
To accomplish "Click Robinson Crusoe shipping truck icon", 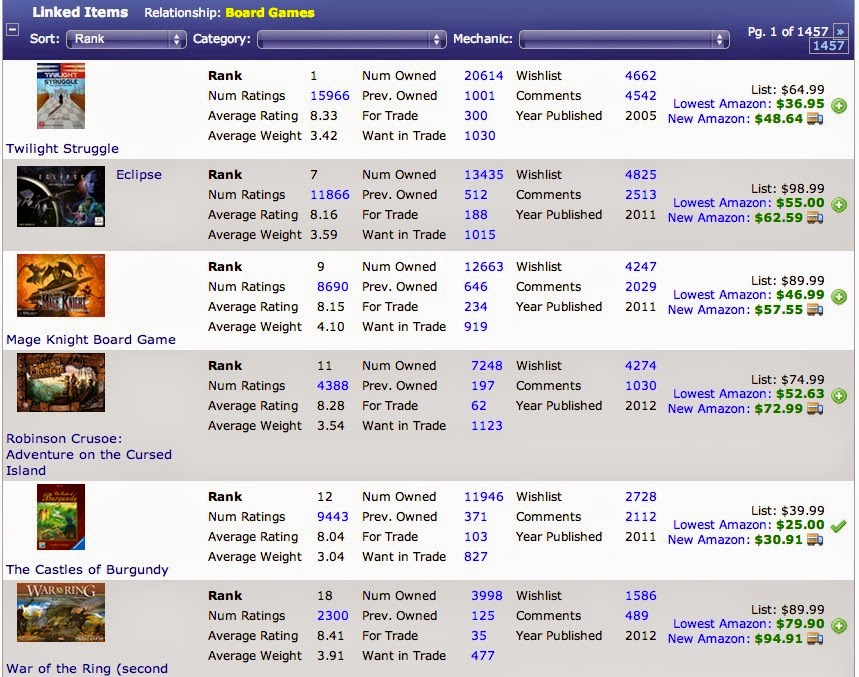I will pos(815,409).
